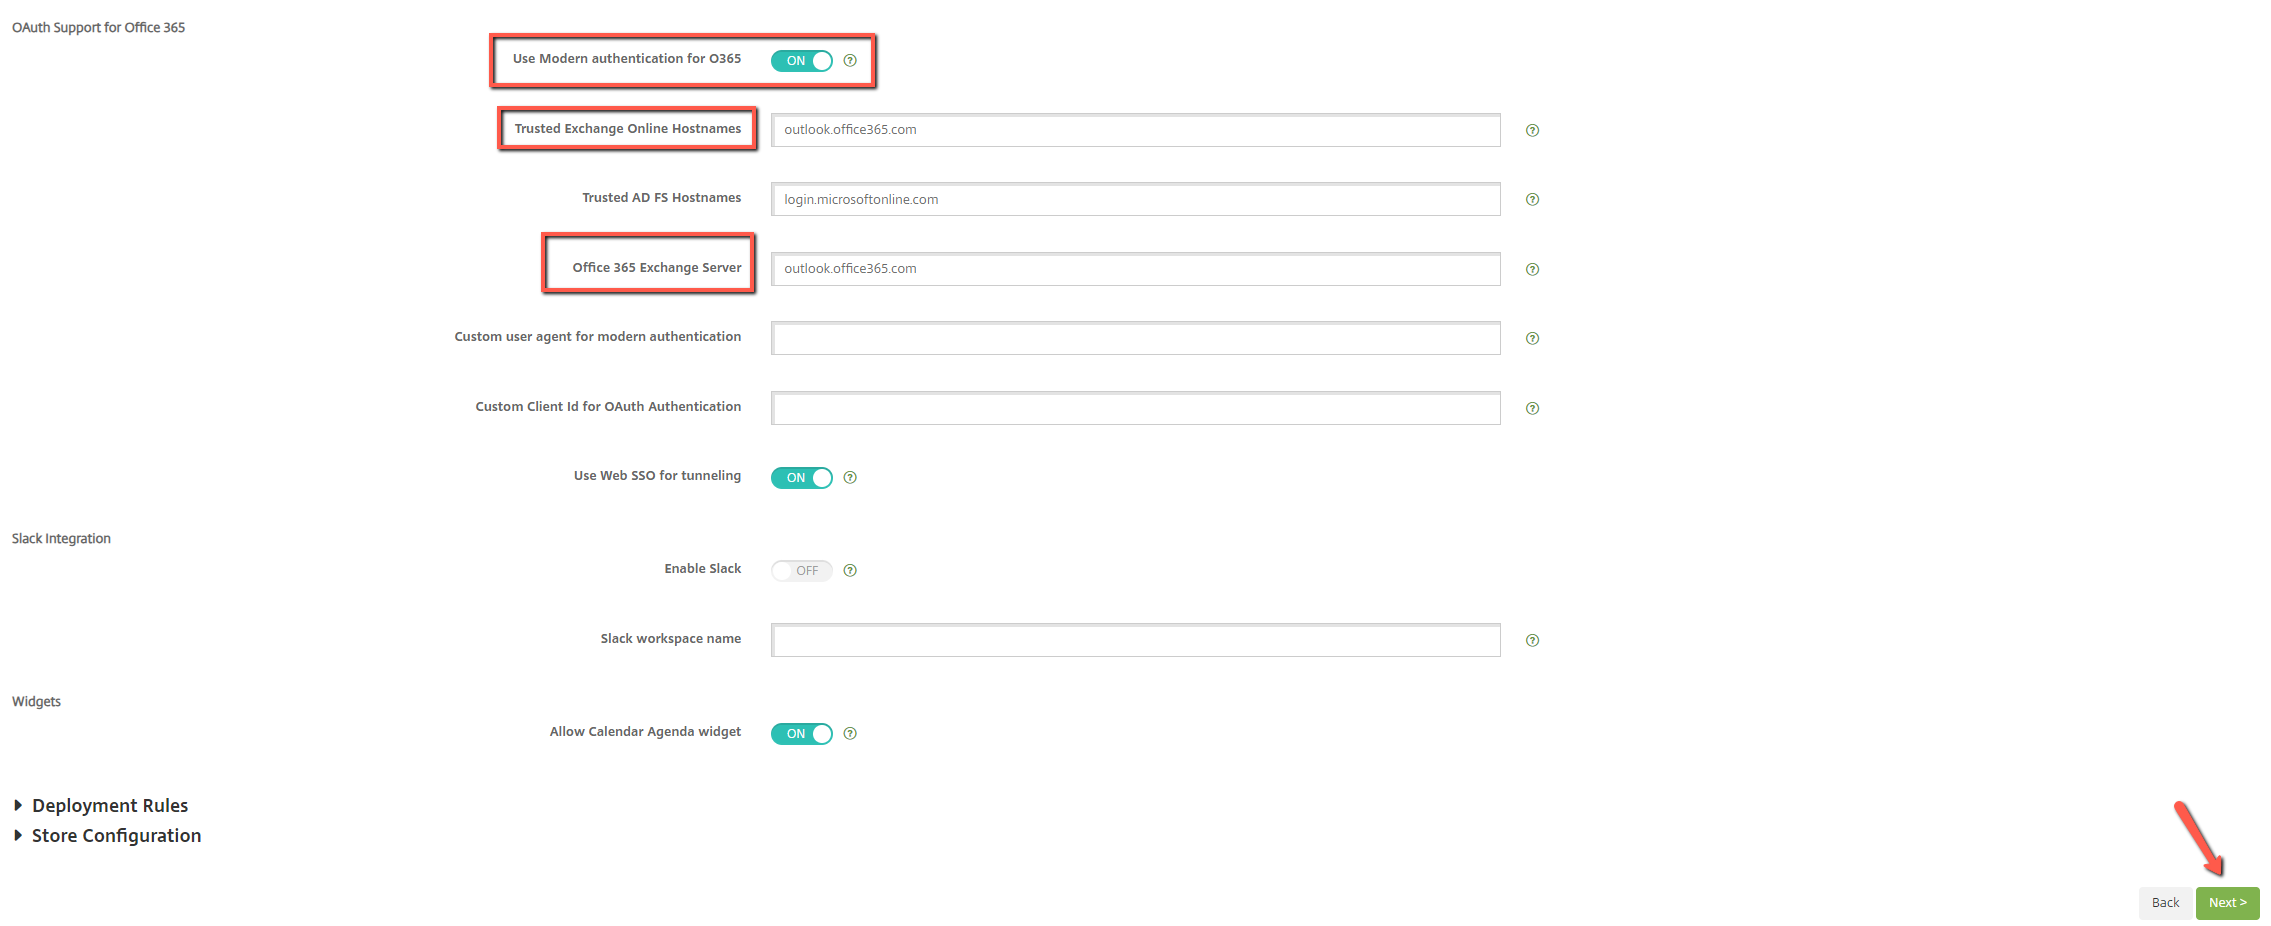Click the Allow Calendar Agenda widget label

645,732
